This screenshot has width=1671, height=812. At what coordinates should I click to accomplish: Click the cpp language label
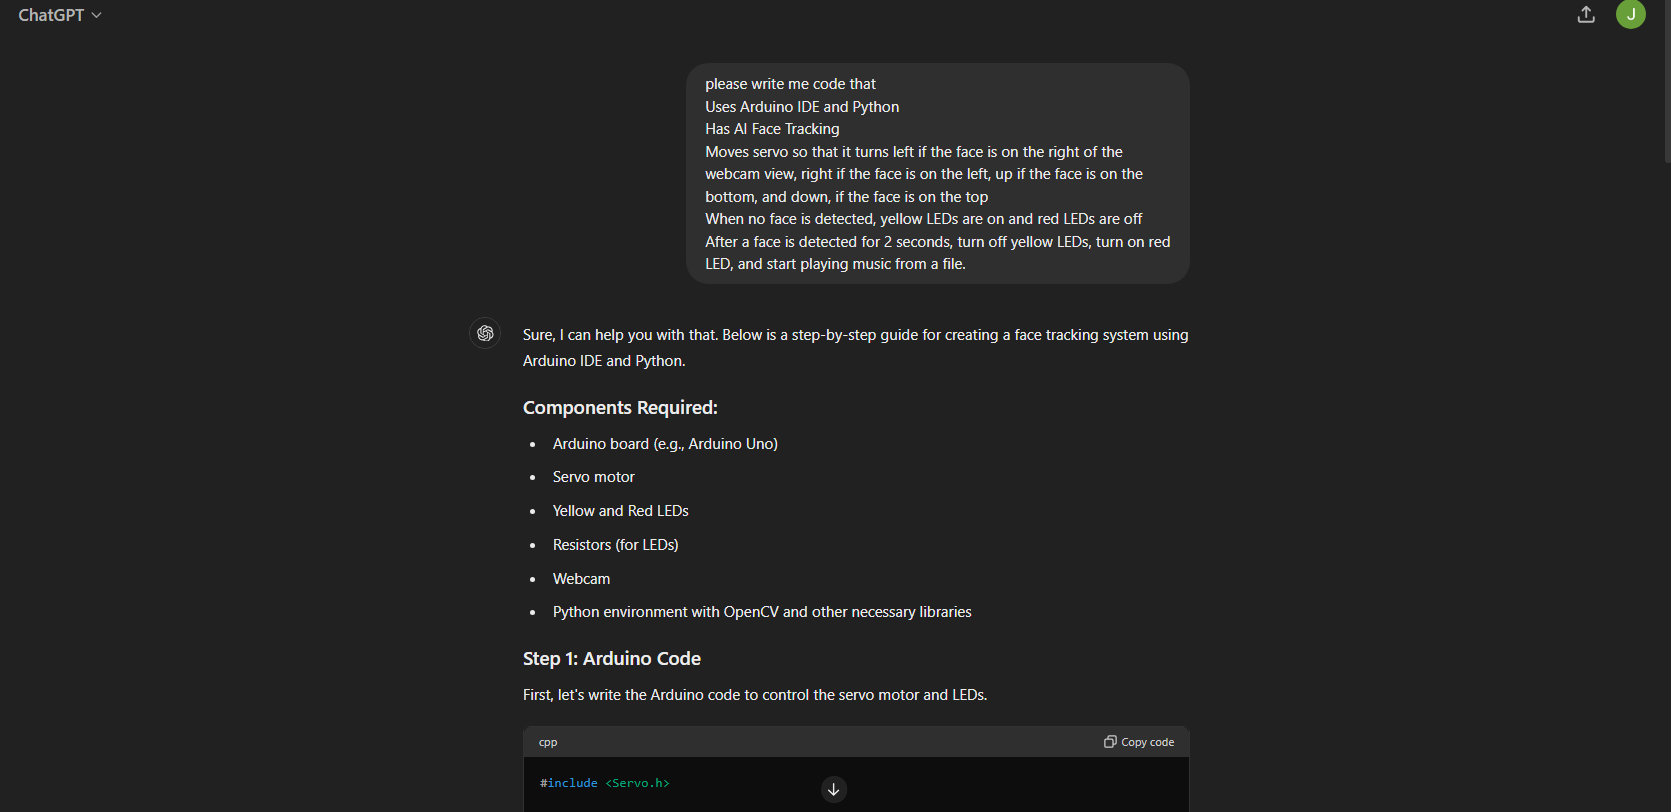click(548, 742)
